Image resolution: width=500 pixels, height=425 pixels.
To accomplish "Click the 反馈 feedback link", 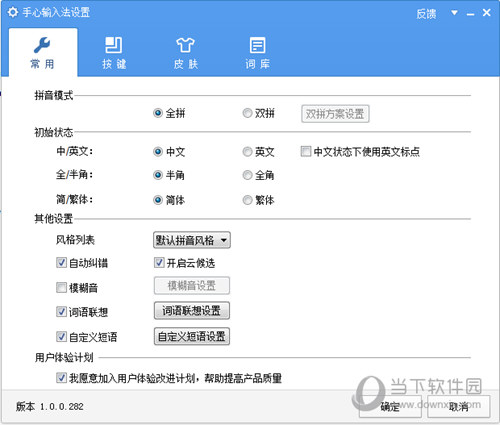I will [426, 14].
